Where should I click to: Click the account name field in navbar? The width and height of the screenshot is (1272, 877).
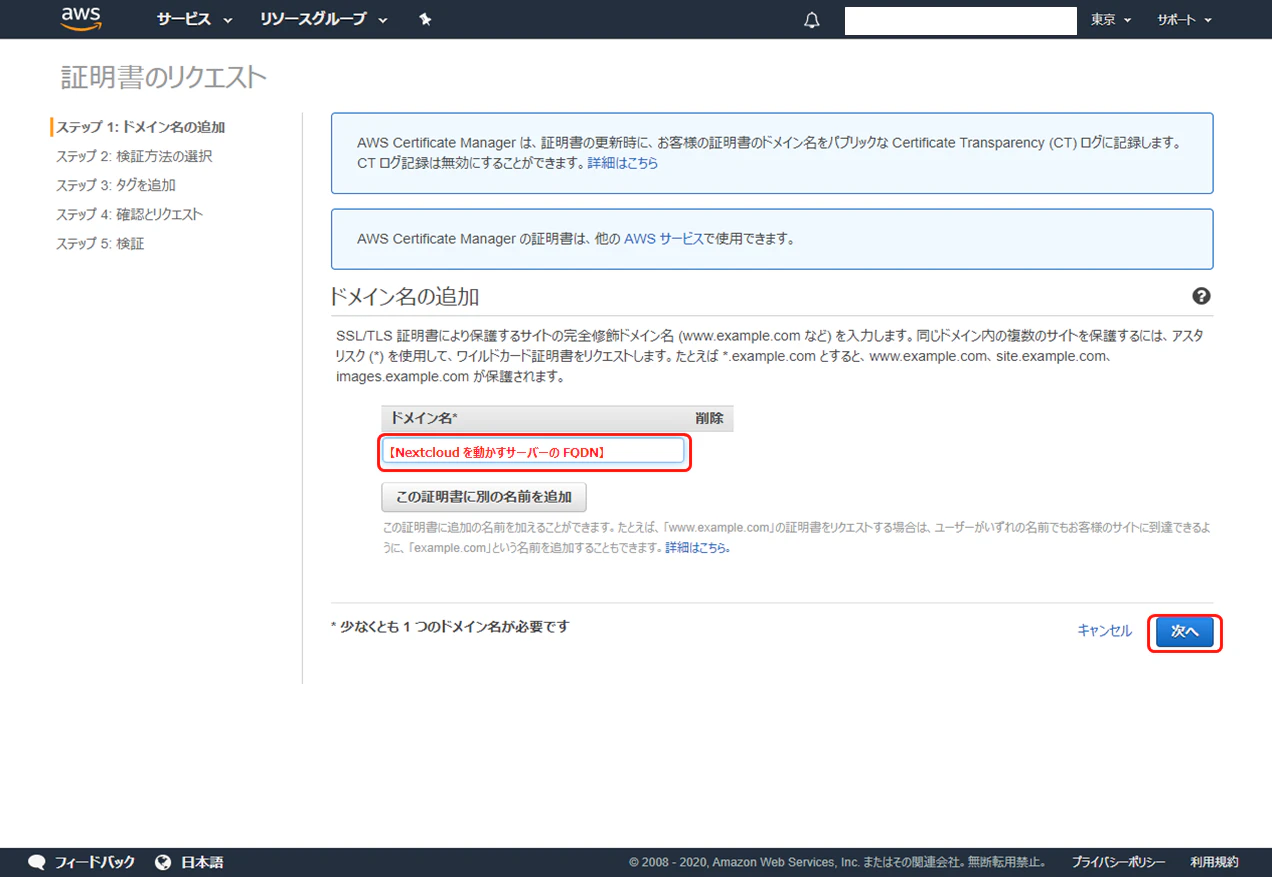point(960,20)
